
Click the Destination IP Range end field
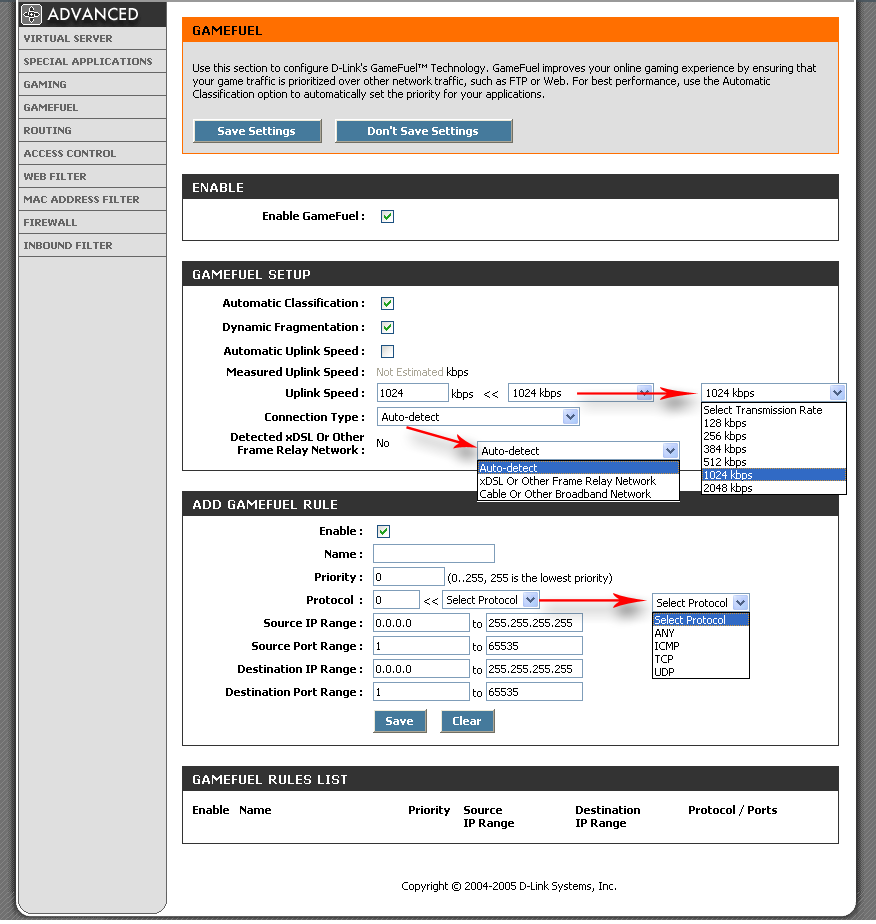534,669
